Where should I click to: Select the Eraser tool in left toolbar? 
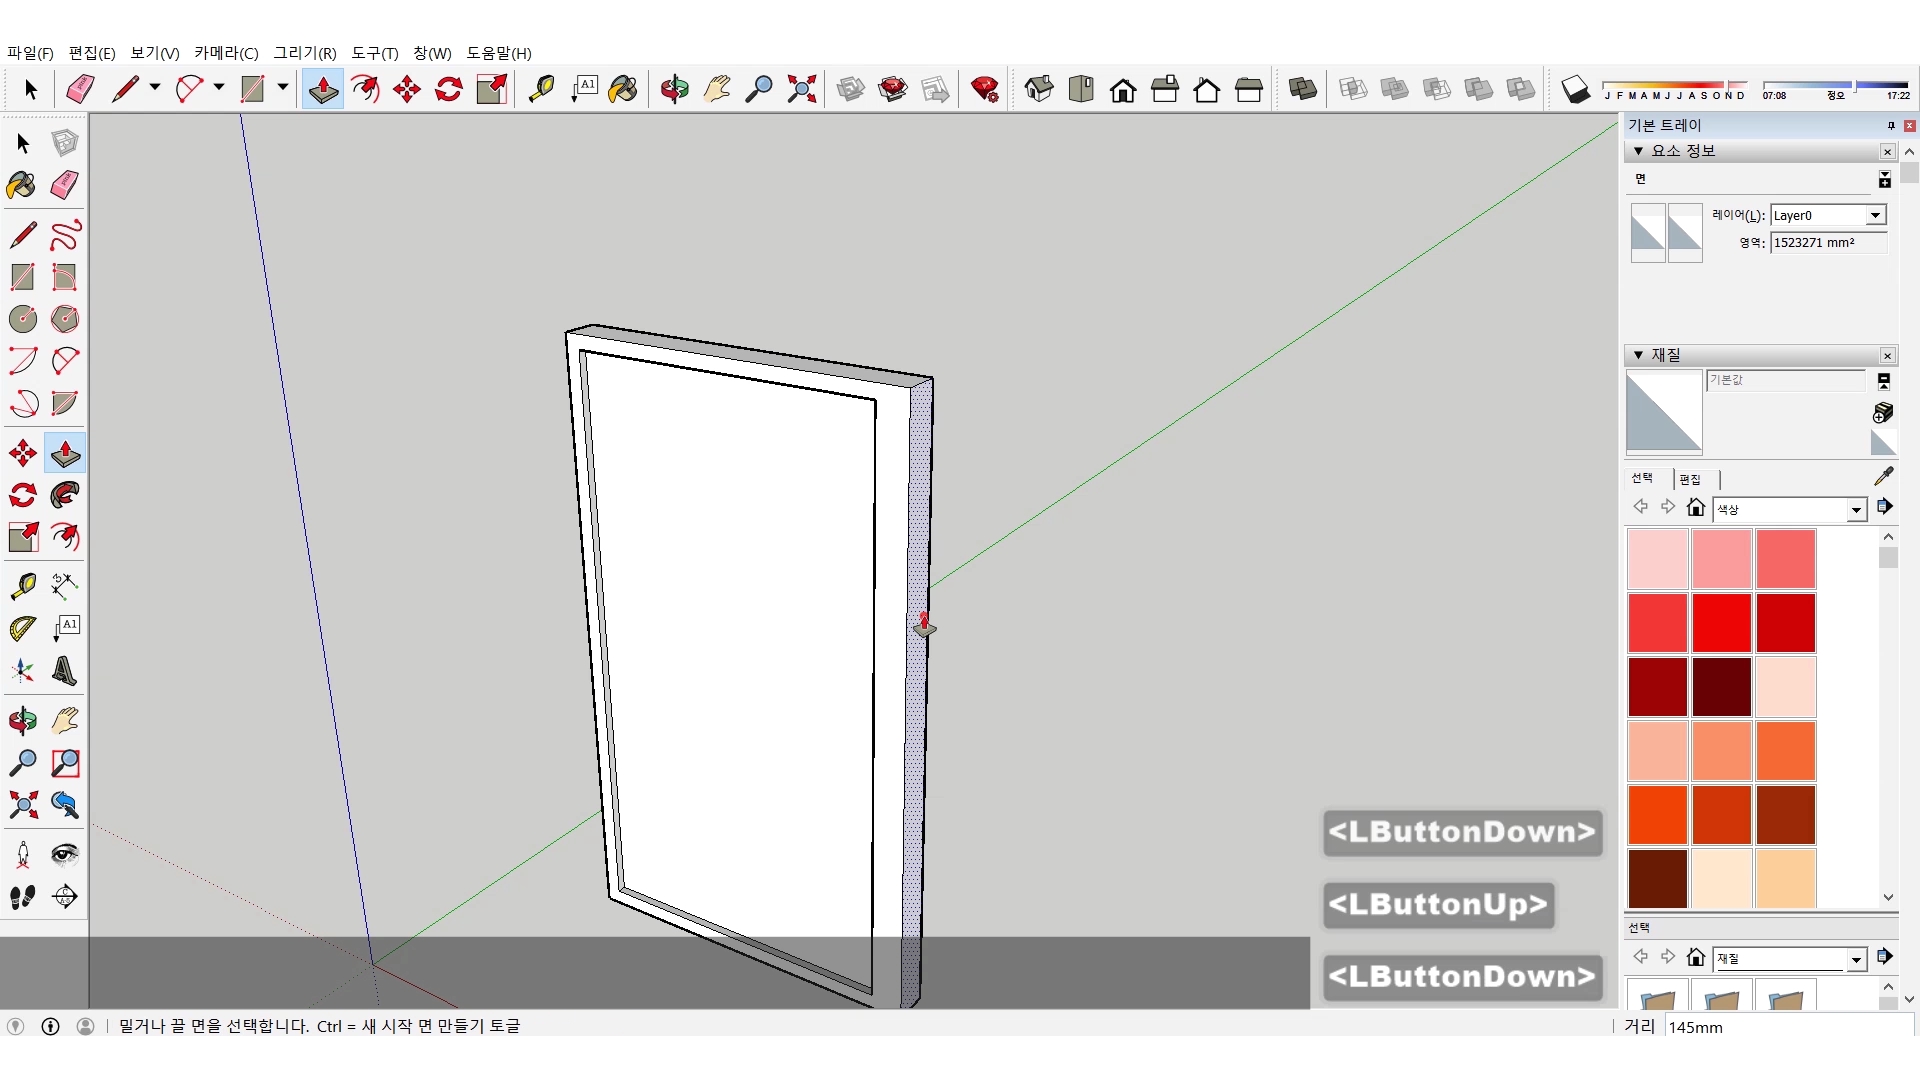click(x=64, y=185)
